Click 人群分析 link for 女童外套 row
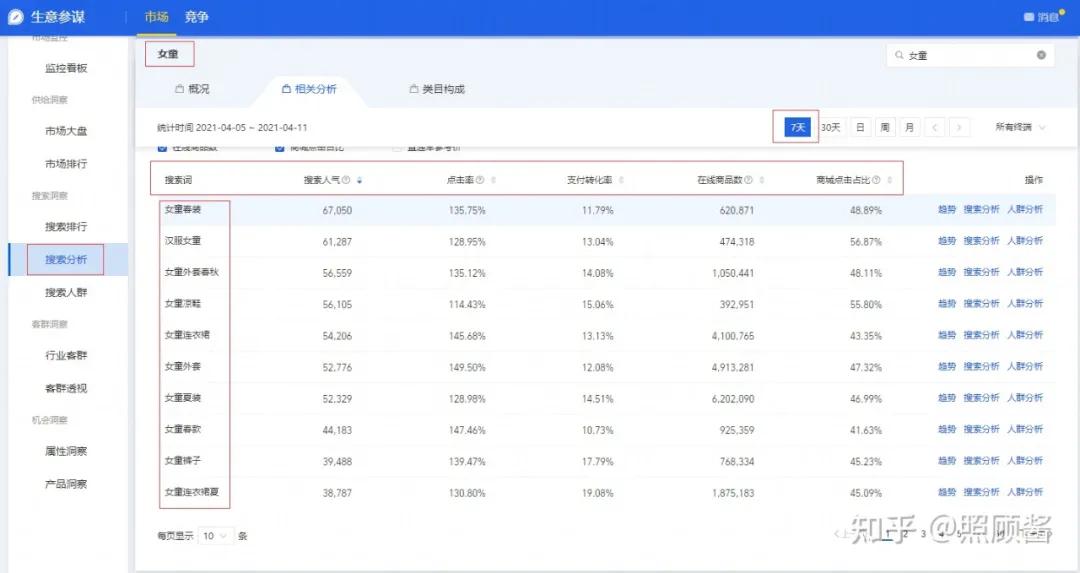 click(x=1025, y=366)
